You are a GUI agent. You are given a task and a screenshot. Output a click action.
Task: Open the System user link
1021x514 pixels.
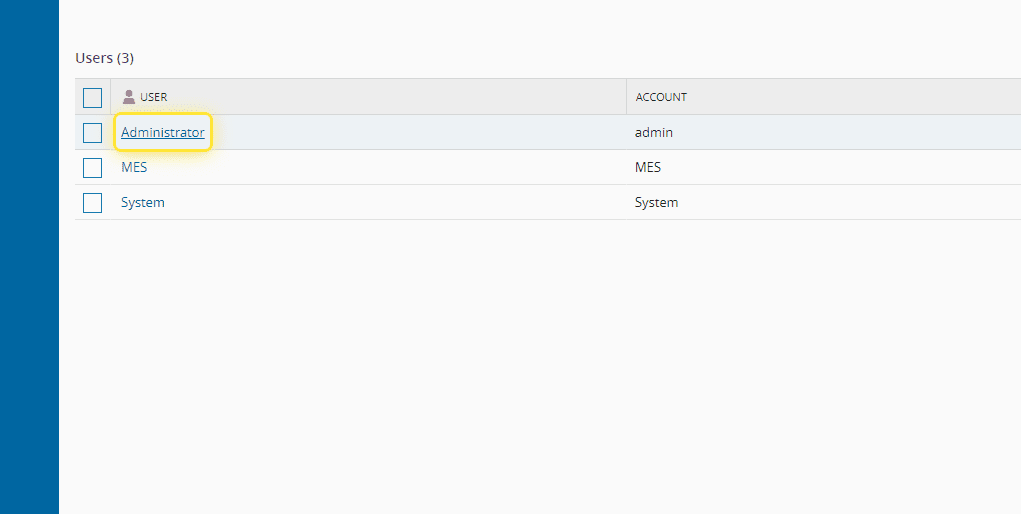click(x=142, y=202)
